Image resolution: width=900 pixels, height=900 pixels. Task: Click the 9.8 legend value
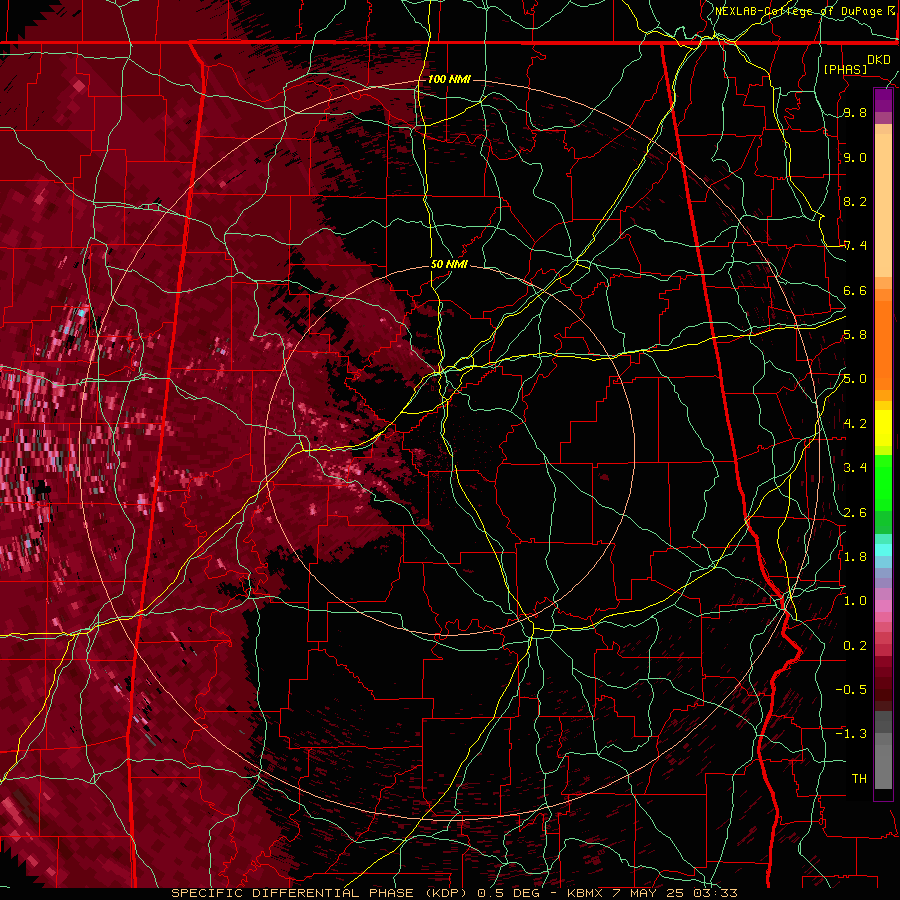coord(855,113)
